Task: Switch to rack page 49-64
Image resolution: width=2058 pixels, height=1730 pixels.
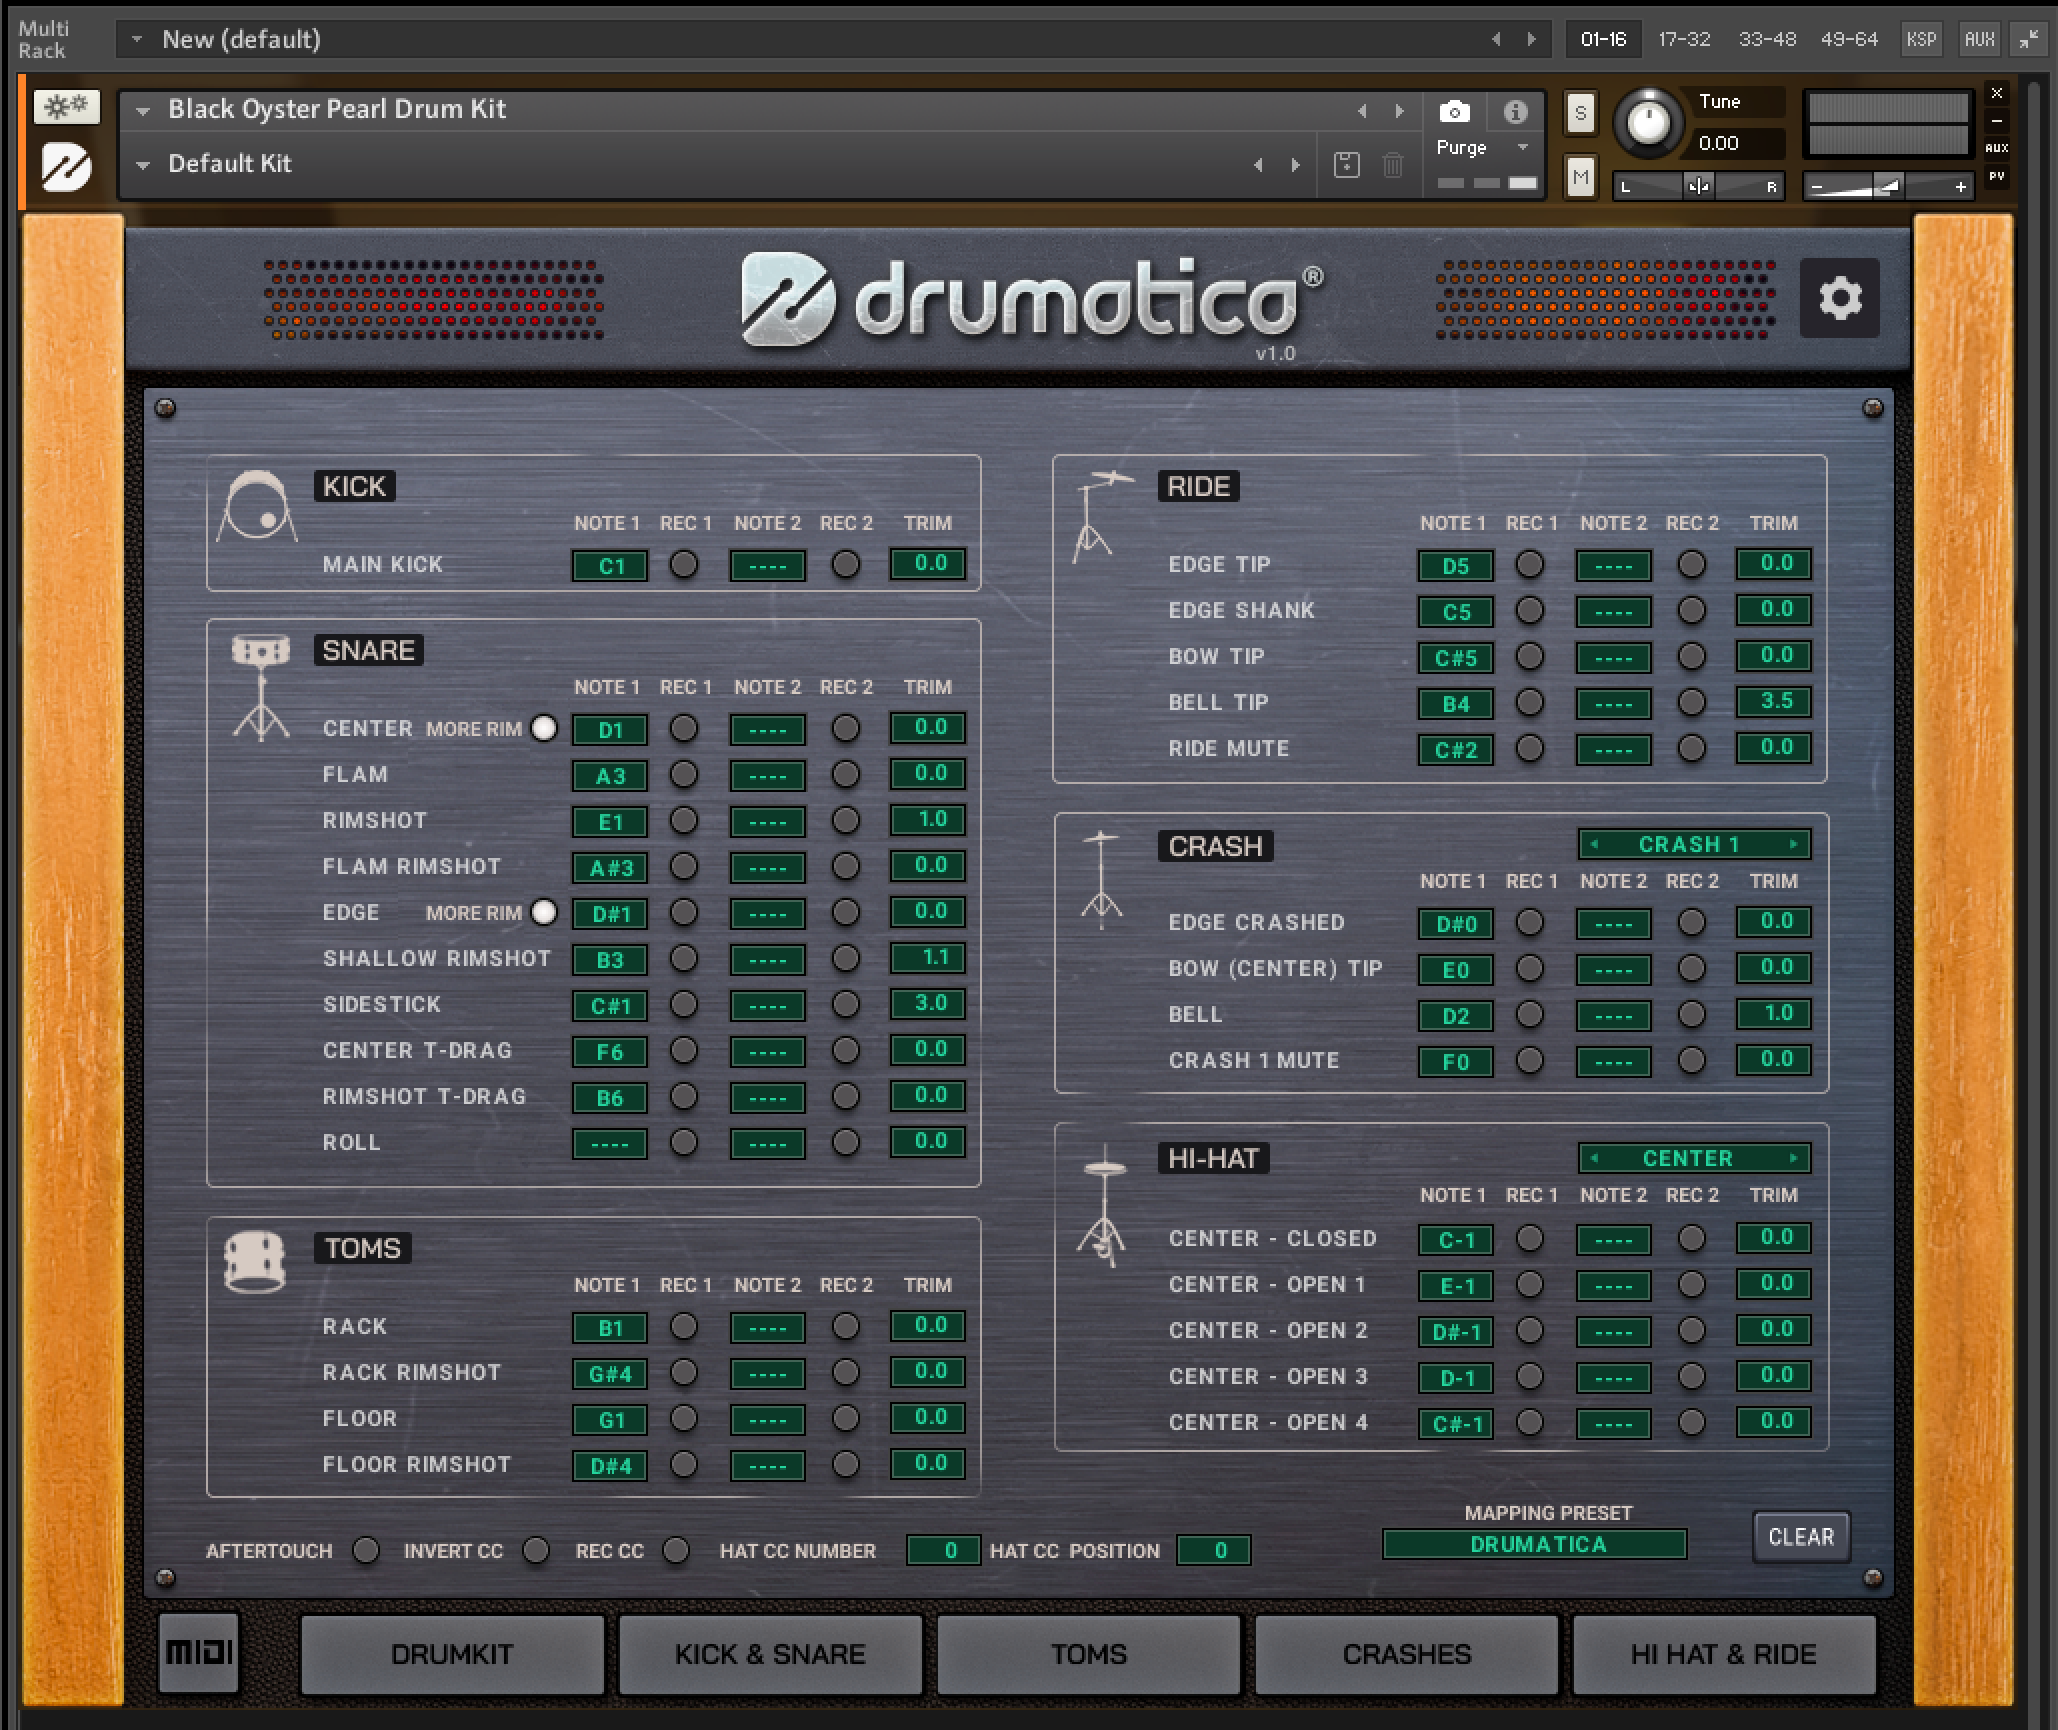Action: (x=1849, y=39)
